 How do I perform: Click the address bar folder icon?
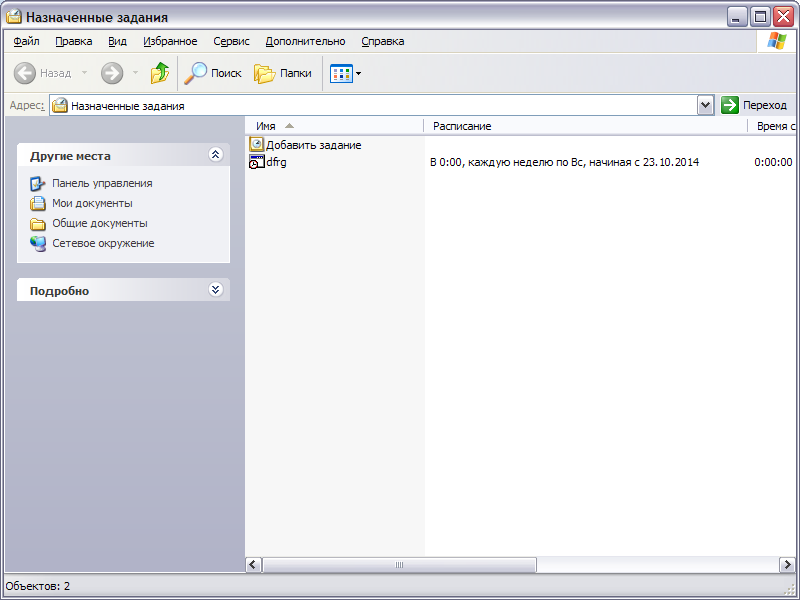60,106
